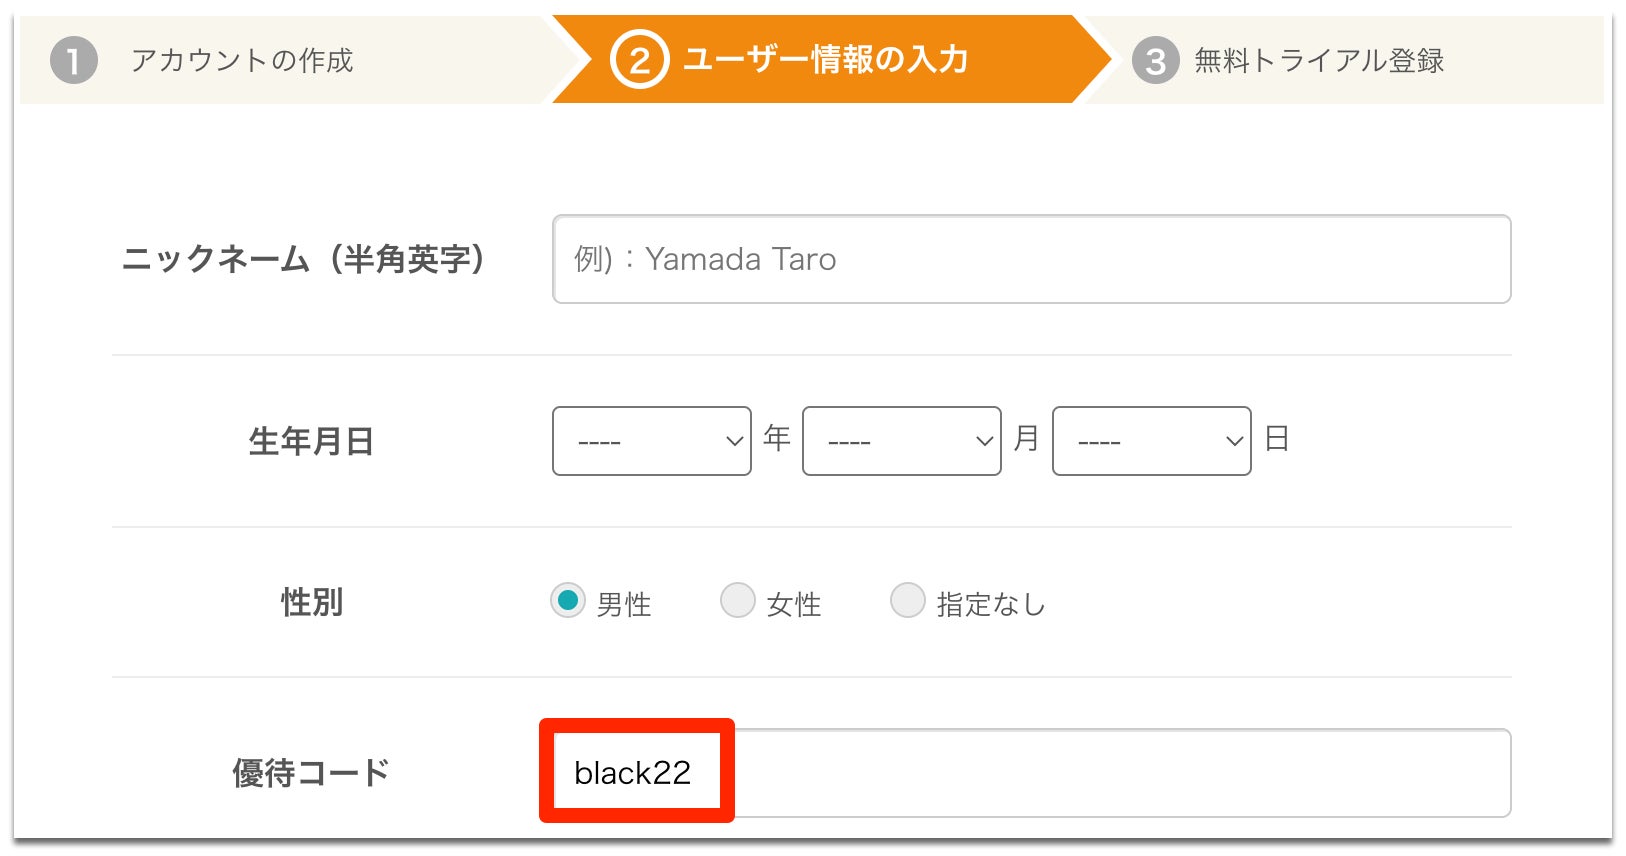Select the 男性 radio button
Viewport: 1626px width, 856px height.
(x=568, y=601)
